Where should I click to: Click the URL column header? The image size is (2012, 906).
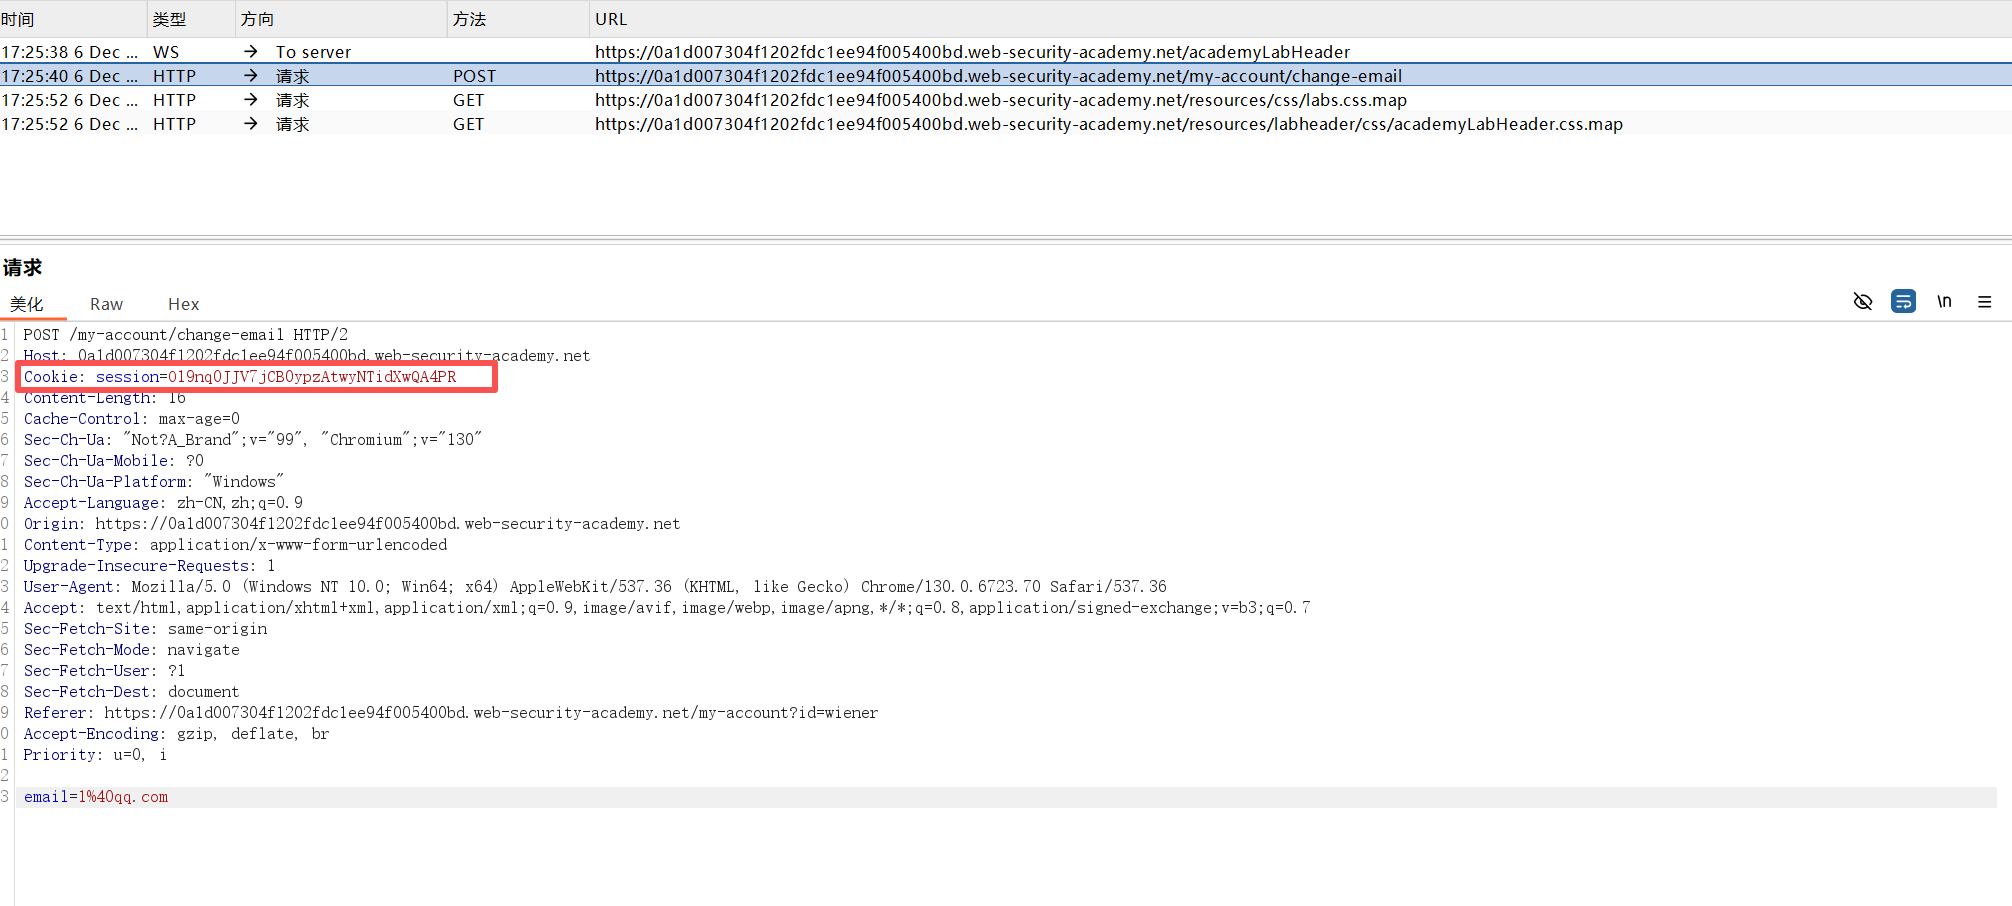[x=611, y=19]
